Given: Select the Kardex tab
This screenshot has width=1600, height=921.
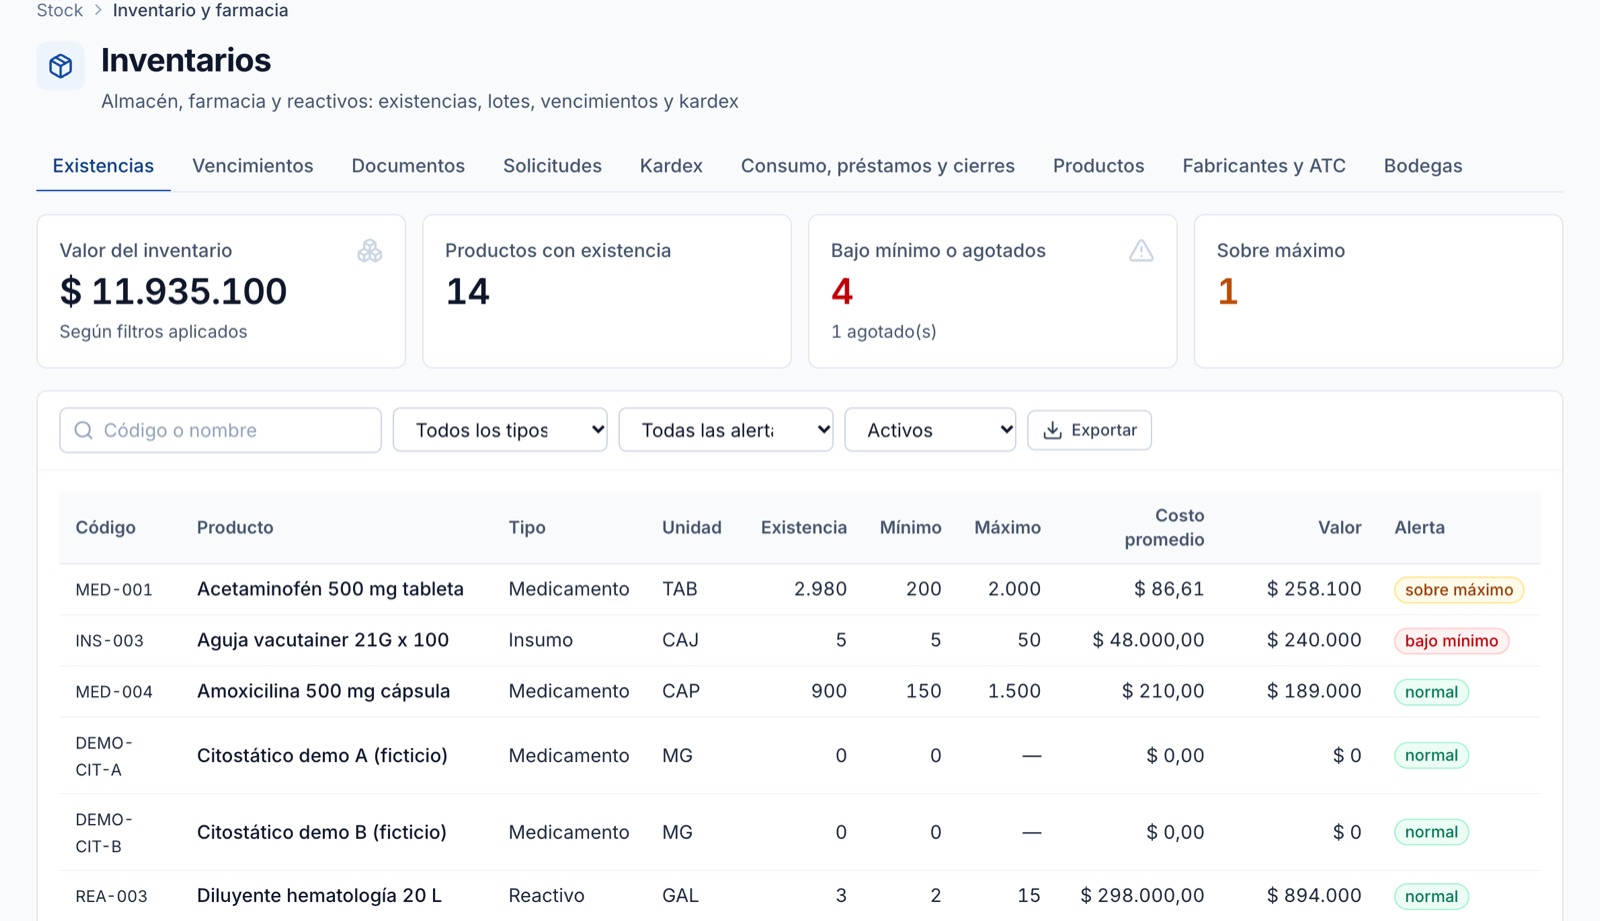Looking at the screenshot, I should (x=671, y=166).
